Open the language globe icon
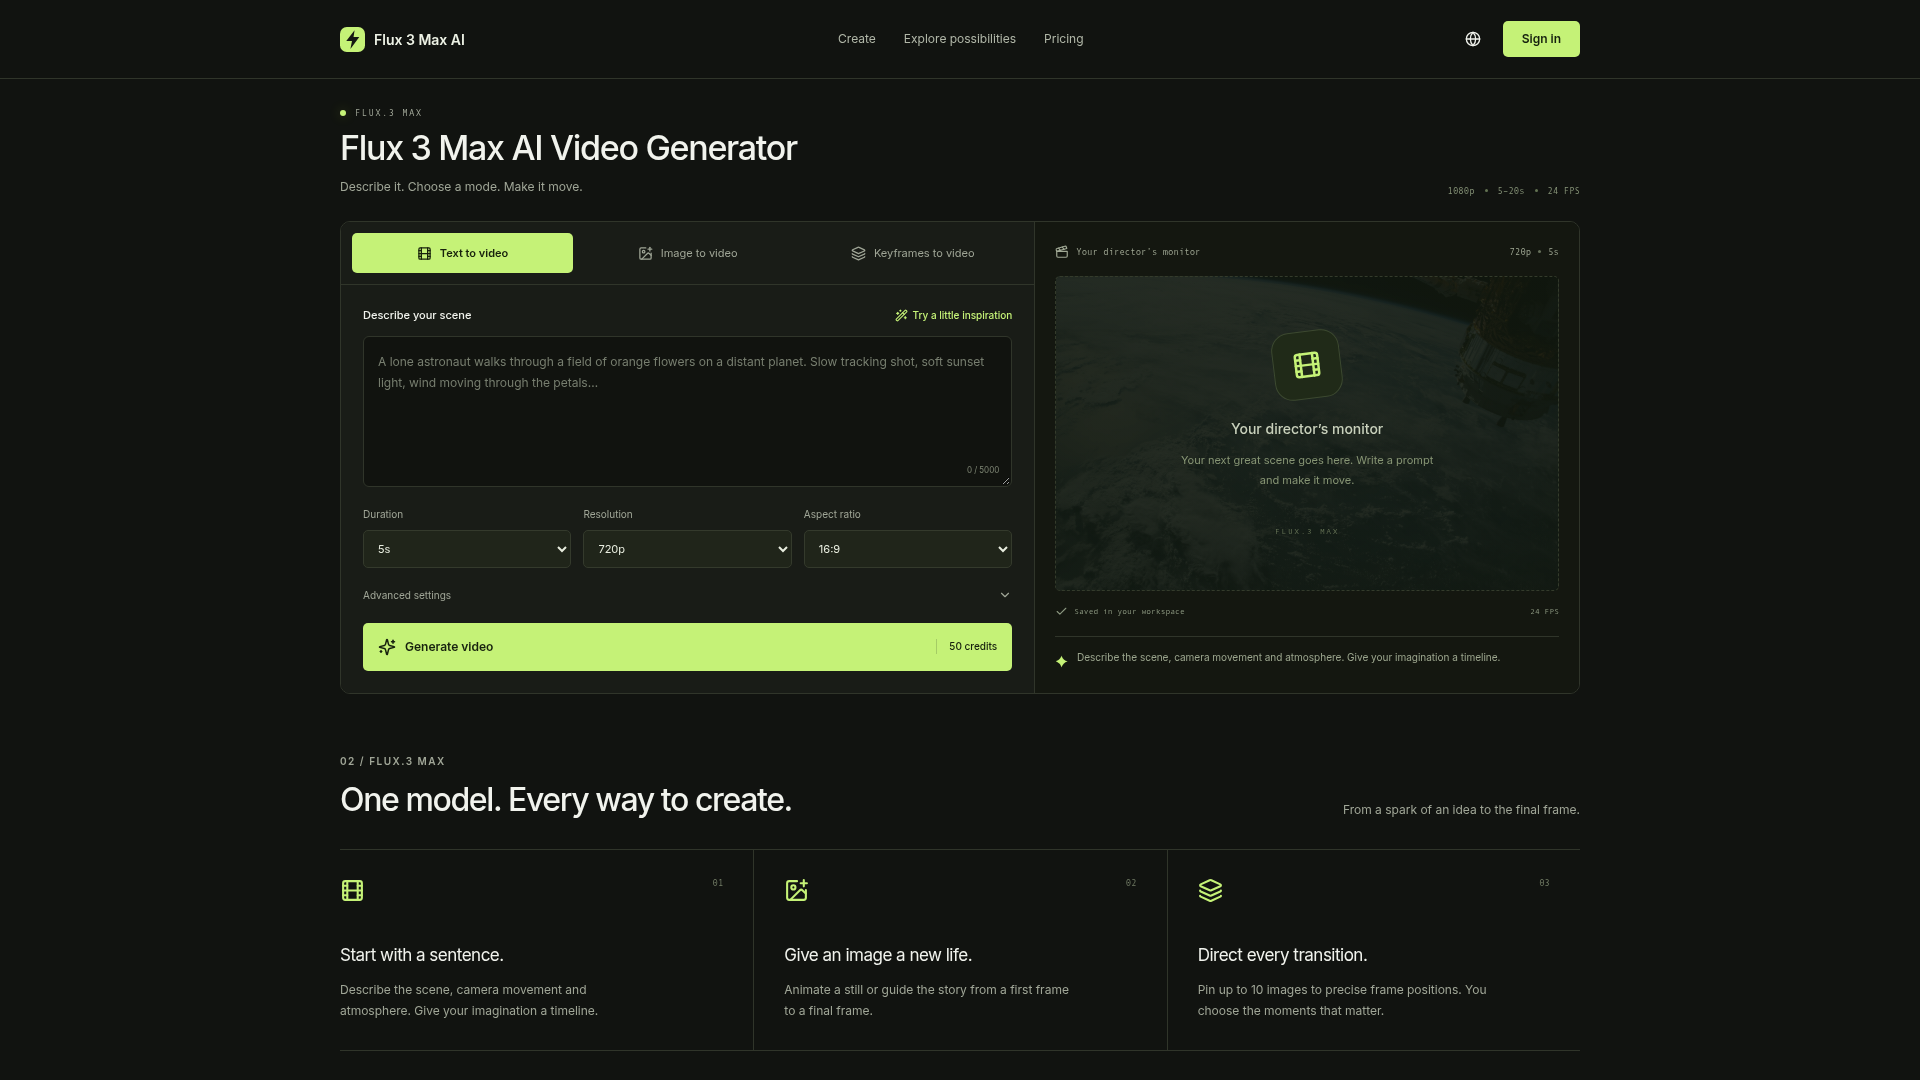This screenshot has height=1080, width=1920. click(1473, 39)
